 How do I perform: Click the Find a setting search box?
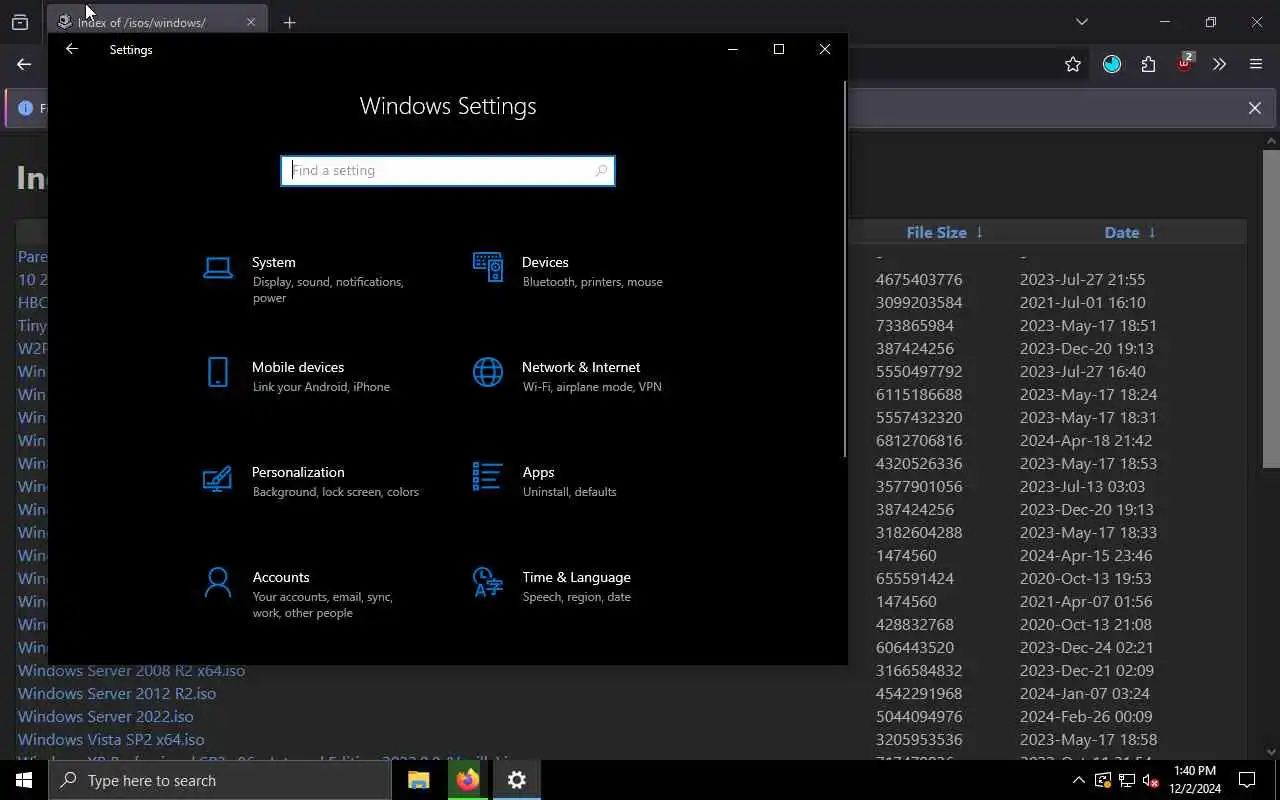448,171
